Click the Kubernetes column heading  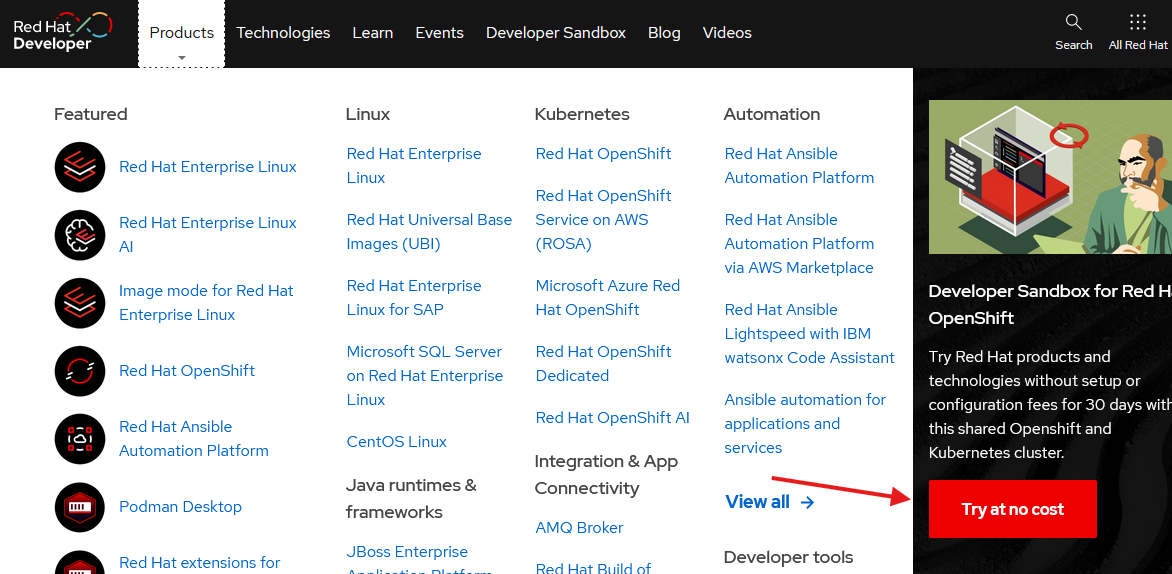tap(582, 114)
